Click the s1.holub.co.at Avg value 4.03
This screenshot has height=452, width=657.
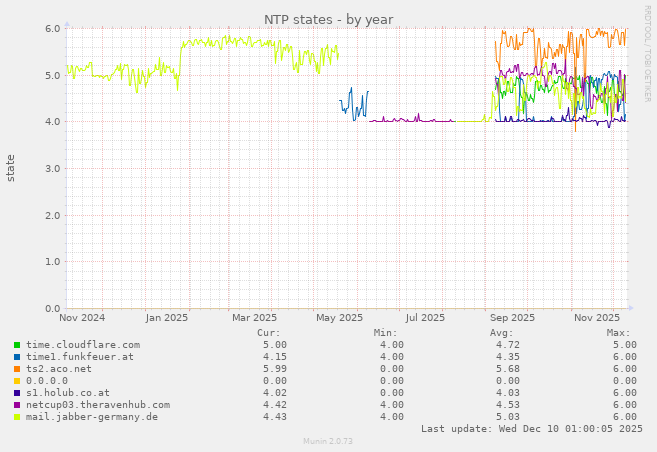(x=508, y=393)
